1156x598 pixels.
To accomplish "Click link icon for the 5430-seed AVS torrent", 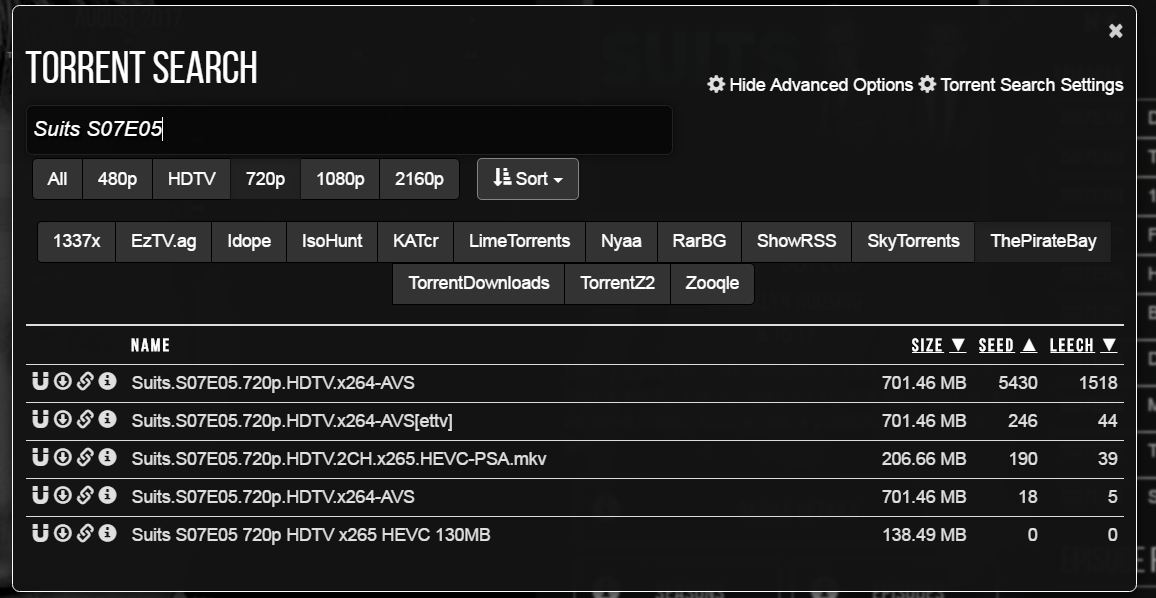I will (85, 381).
